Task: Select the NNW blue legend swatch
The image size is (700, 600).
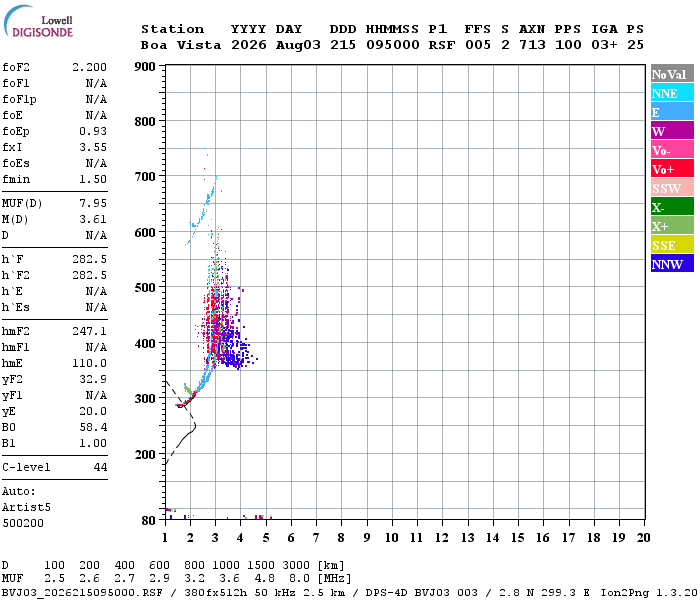Action: (x=672, y=263)
